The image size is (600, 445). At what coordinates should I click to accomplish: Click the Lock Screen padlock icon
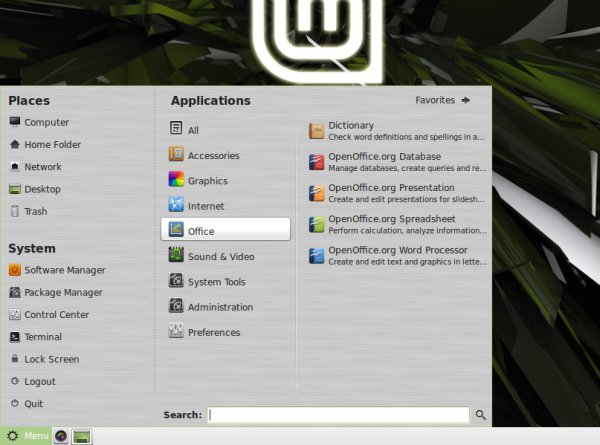[15, 359]
